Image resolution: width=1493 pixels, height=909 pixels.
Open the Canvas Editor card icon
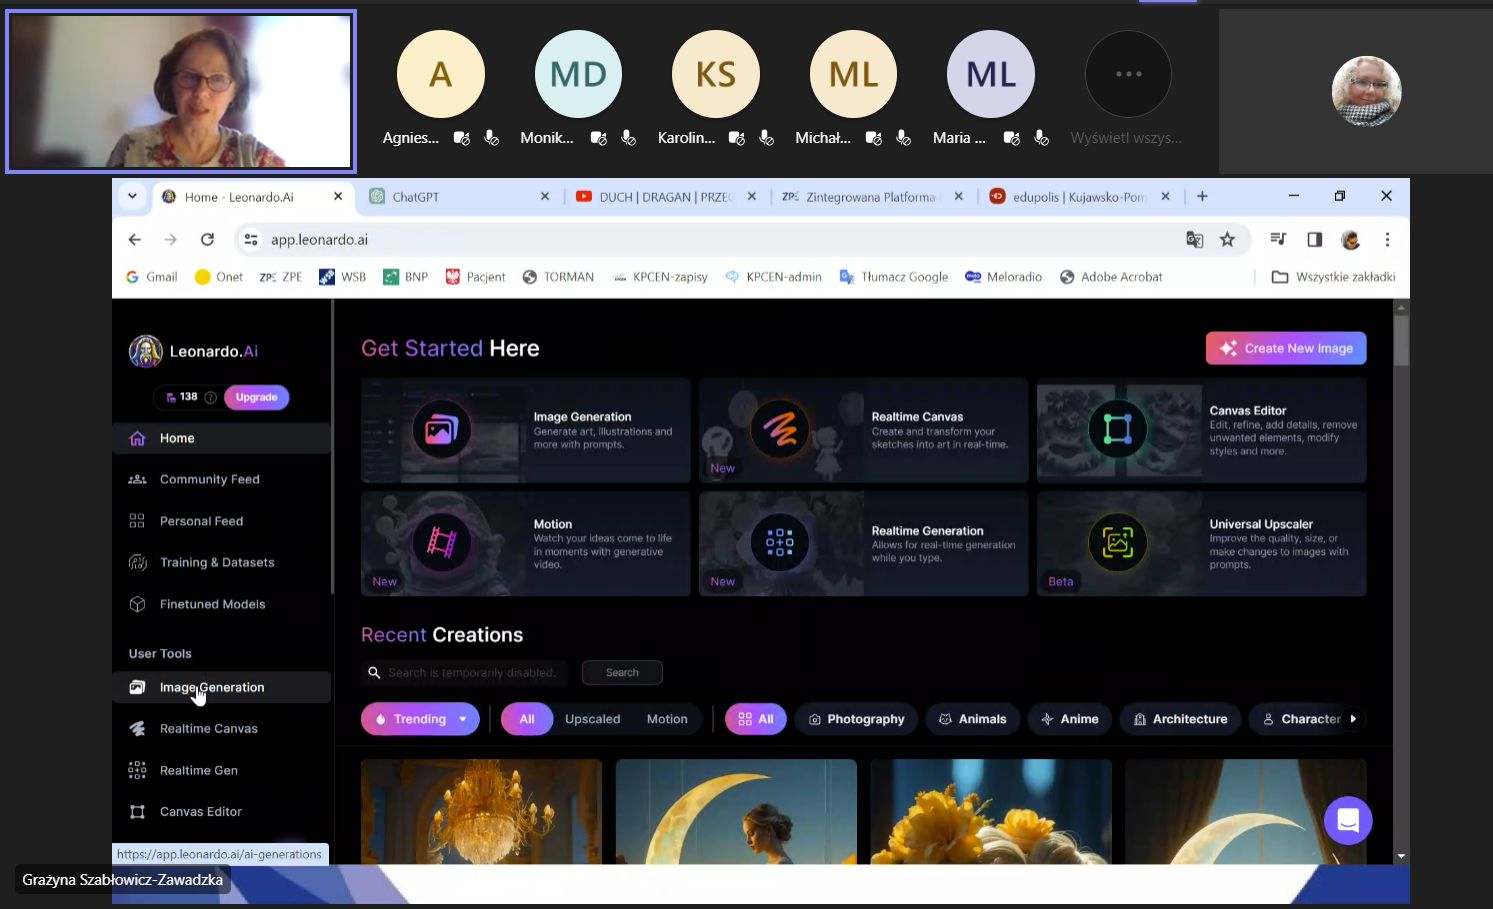click(x=1117, y=430)
